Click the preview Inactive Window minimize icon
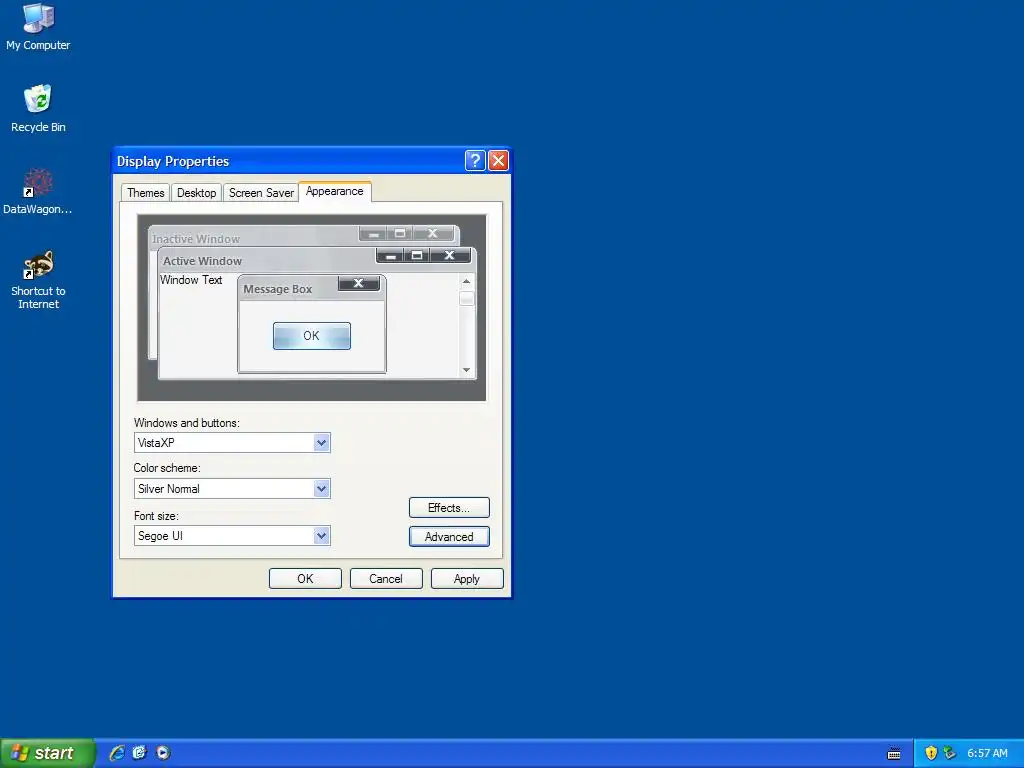This screenshot has height=768, width=1024. click(374, 233)
